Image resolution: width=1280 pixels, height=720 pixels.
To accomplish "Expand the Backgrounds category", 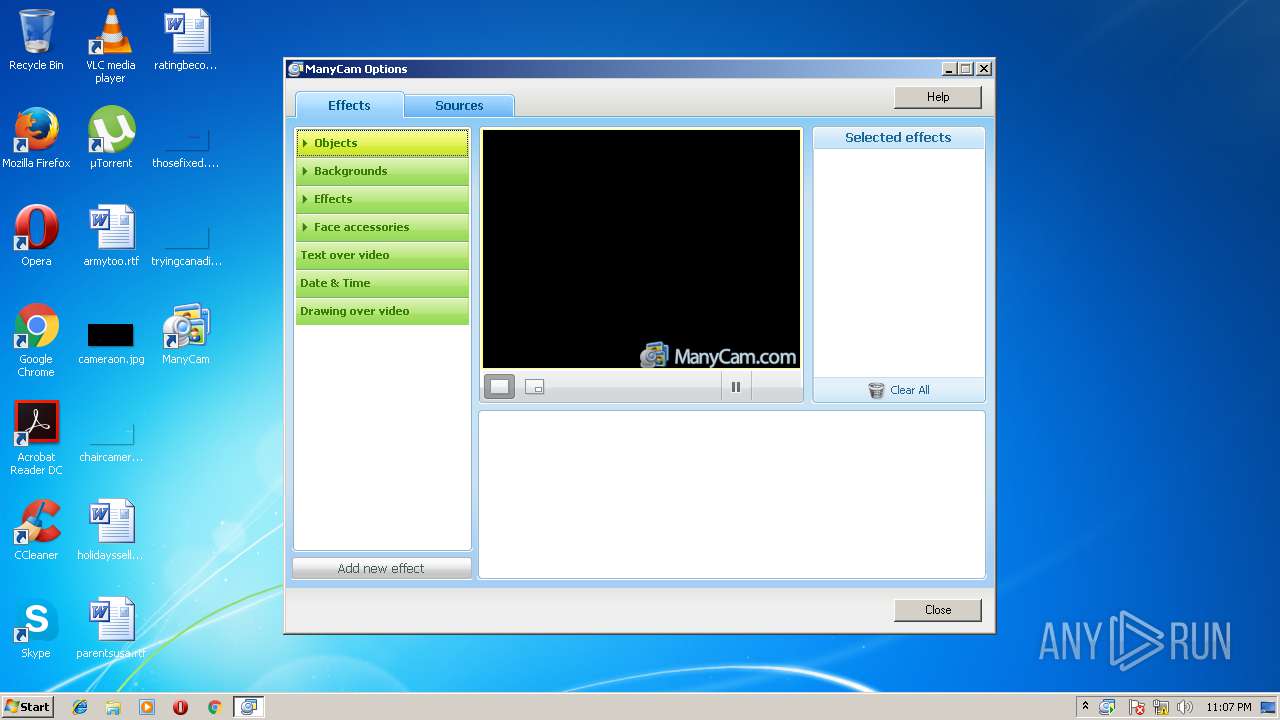I will pos(382,171).
